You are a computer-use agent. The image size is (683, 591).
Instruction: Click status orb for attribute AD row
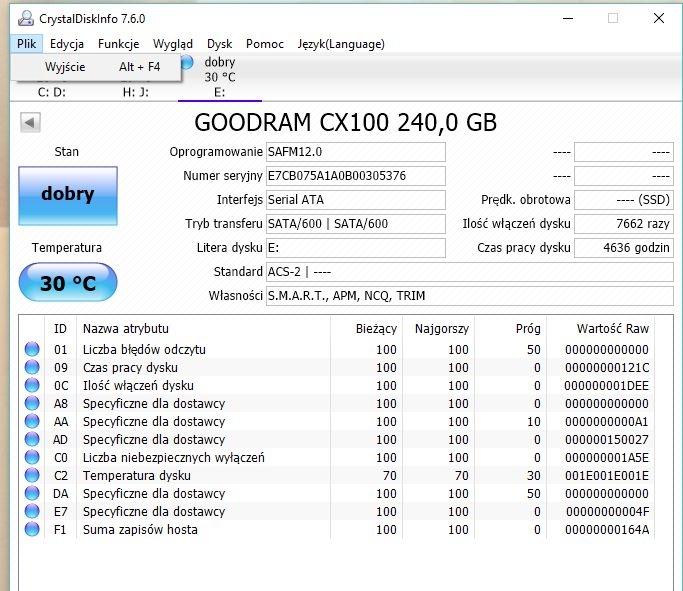point(32,439)
